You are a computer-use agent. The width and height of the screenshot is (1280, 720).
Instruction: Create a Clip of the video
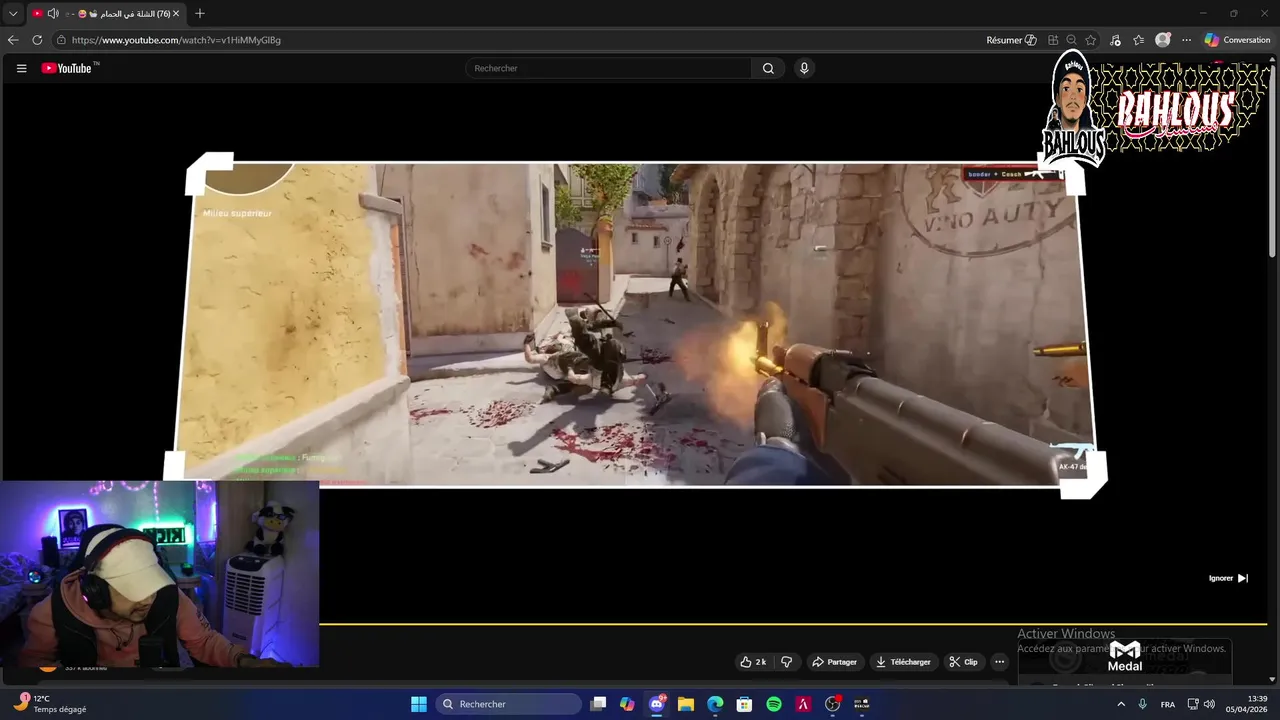[963, 662]
